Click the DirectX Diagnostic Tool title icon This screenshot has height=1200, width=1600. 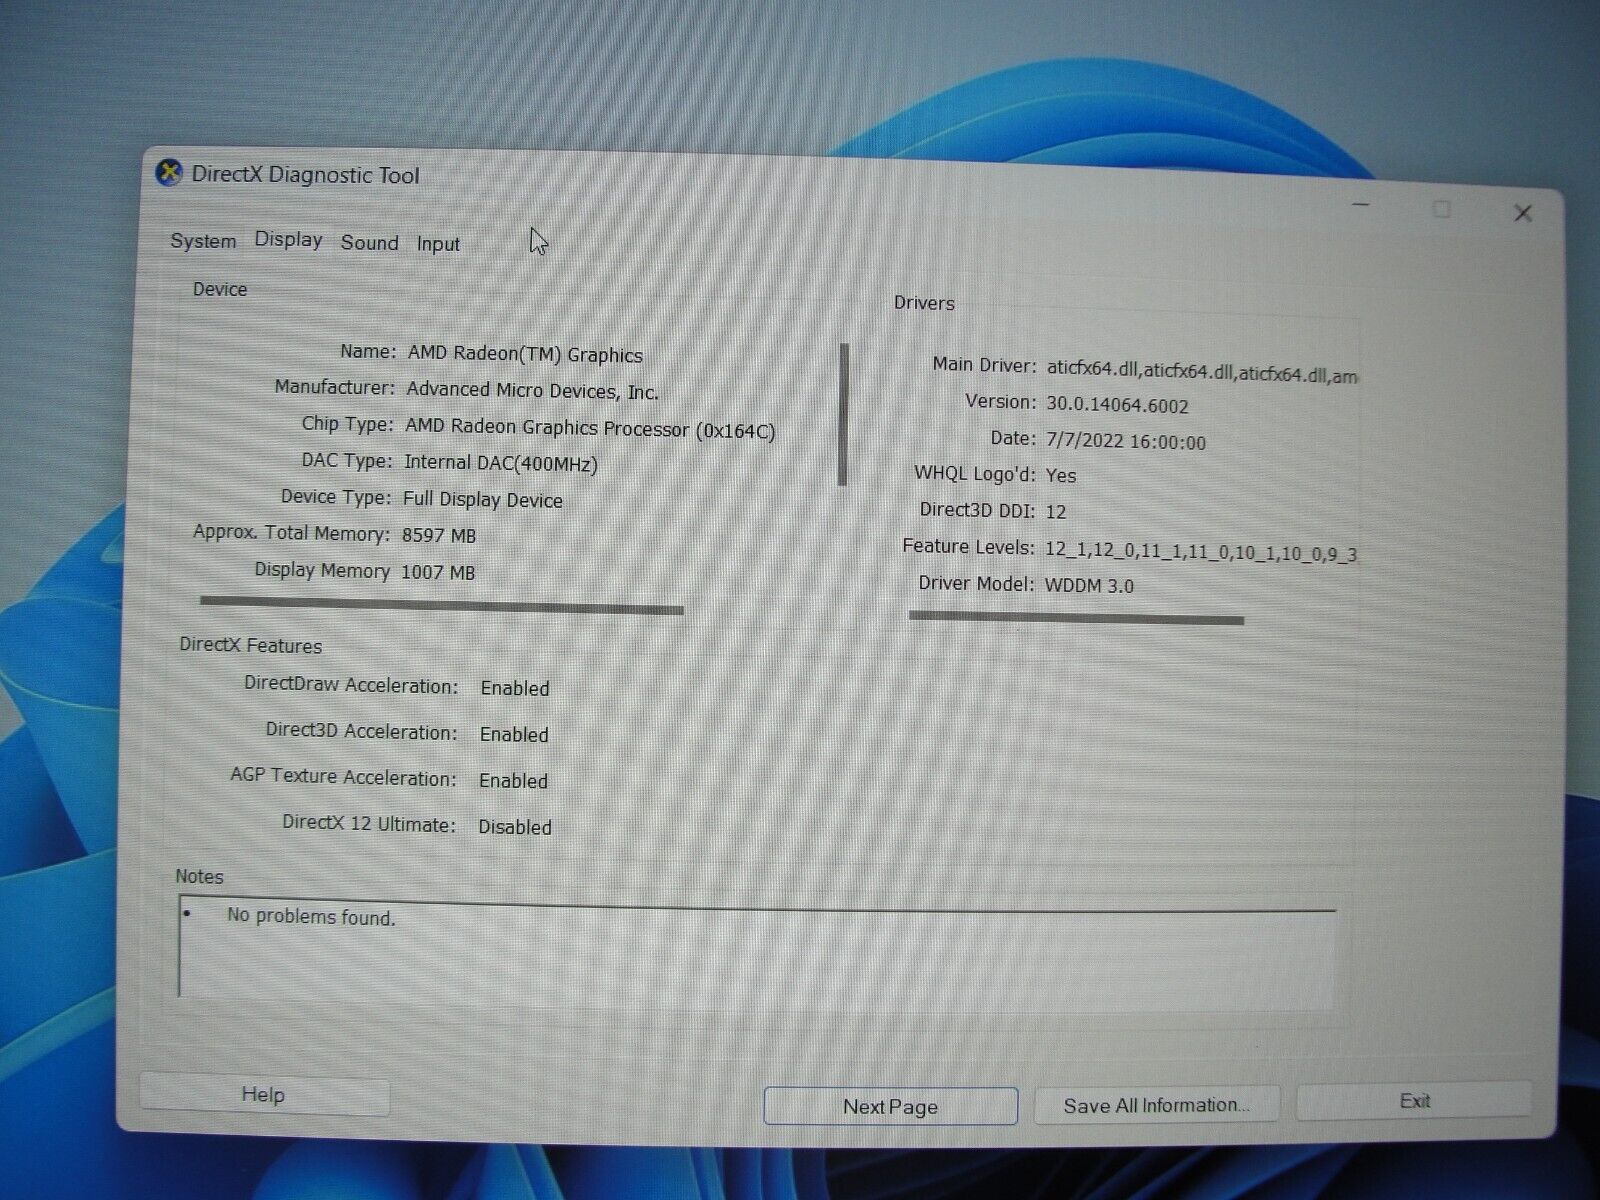click(x=169, y=172)
